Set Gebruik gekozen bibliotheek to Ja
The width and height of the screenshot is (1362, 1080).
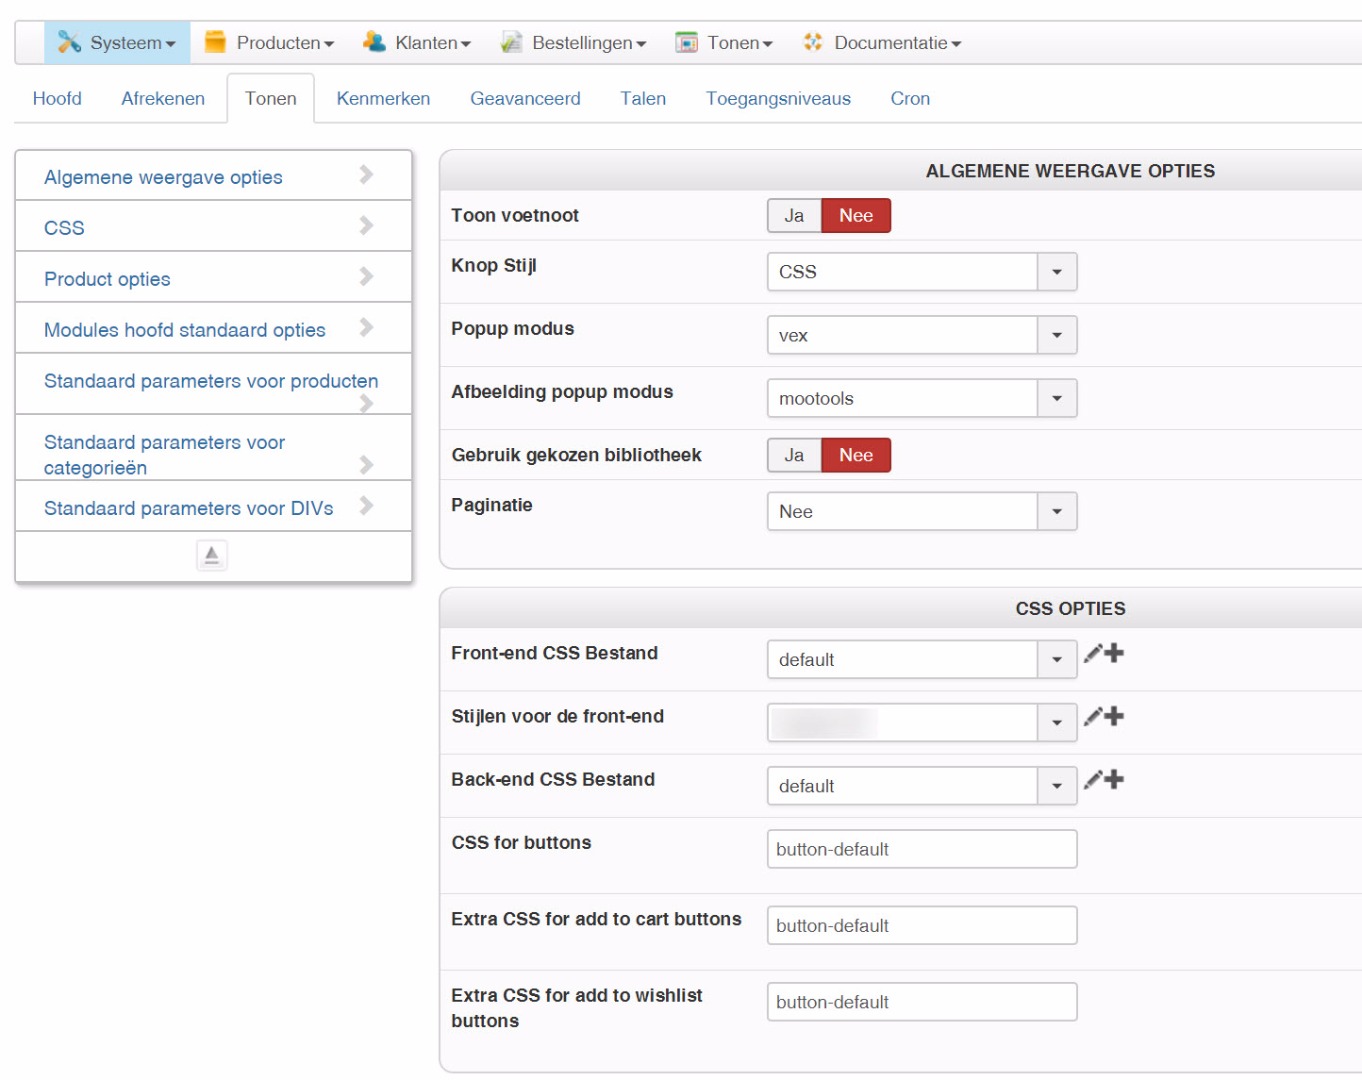(x=794, y=456)
